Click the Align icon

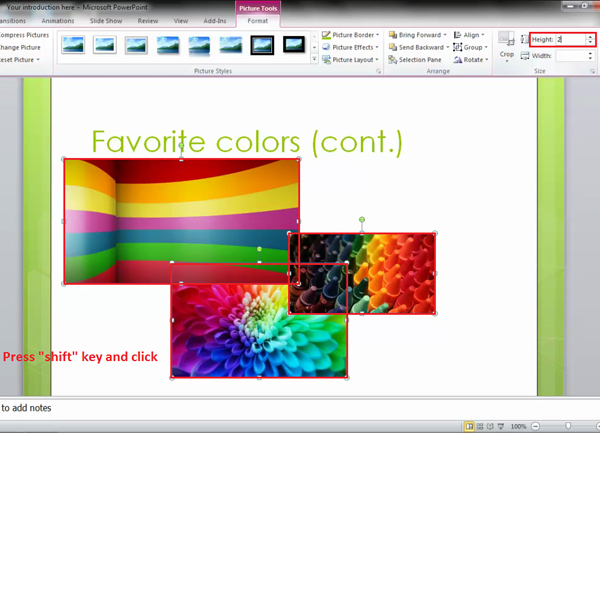(x=458, y=35)
